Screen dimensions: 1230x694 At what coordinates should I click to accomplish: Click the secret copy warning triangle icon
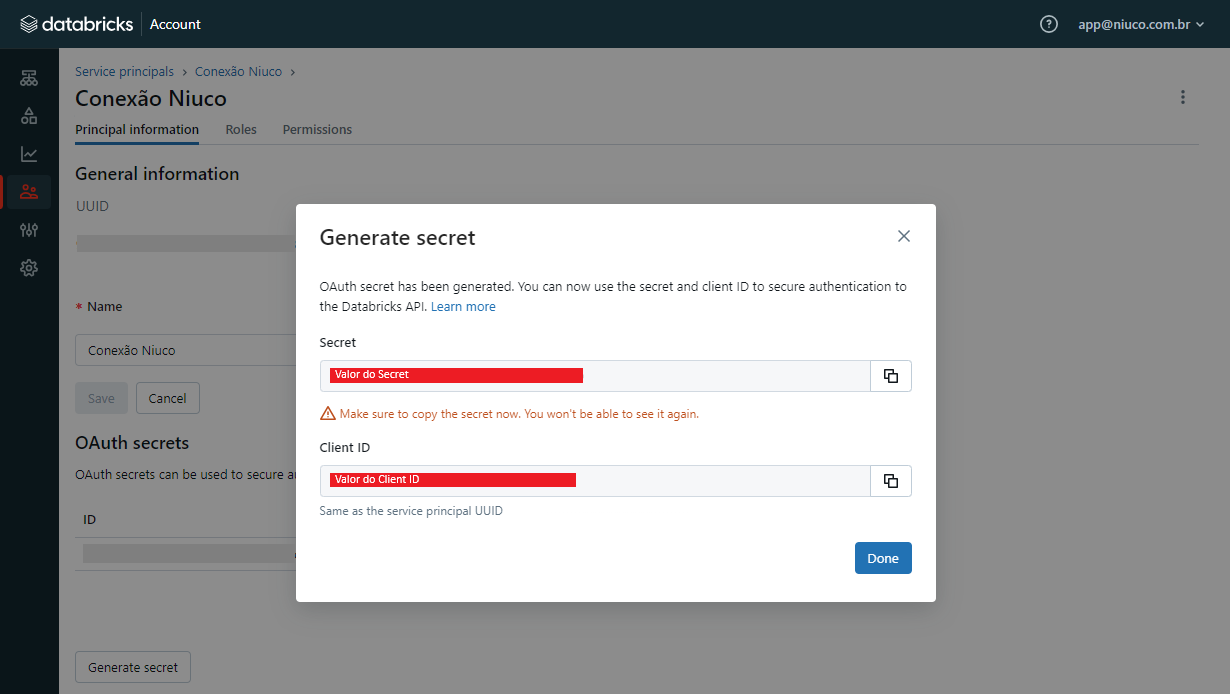(x=327, y=414)
